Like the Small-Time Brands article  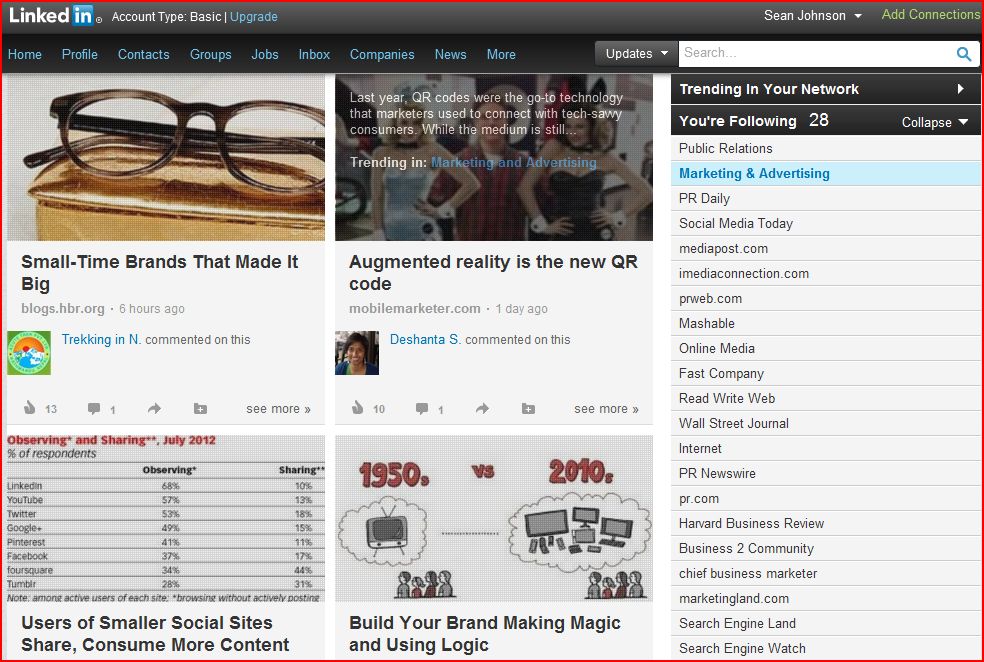point(29,408)
